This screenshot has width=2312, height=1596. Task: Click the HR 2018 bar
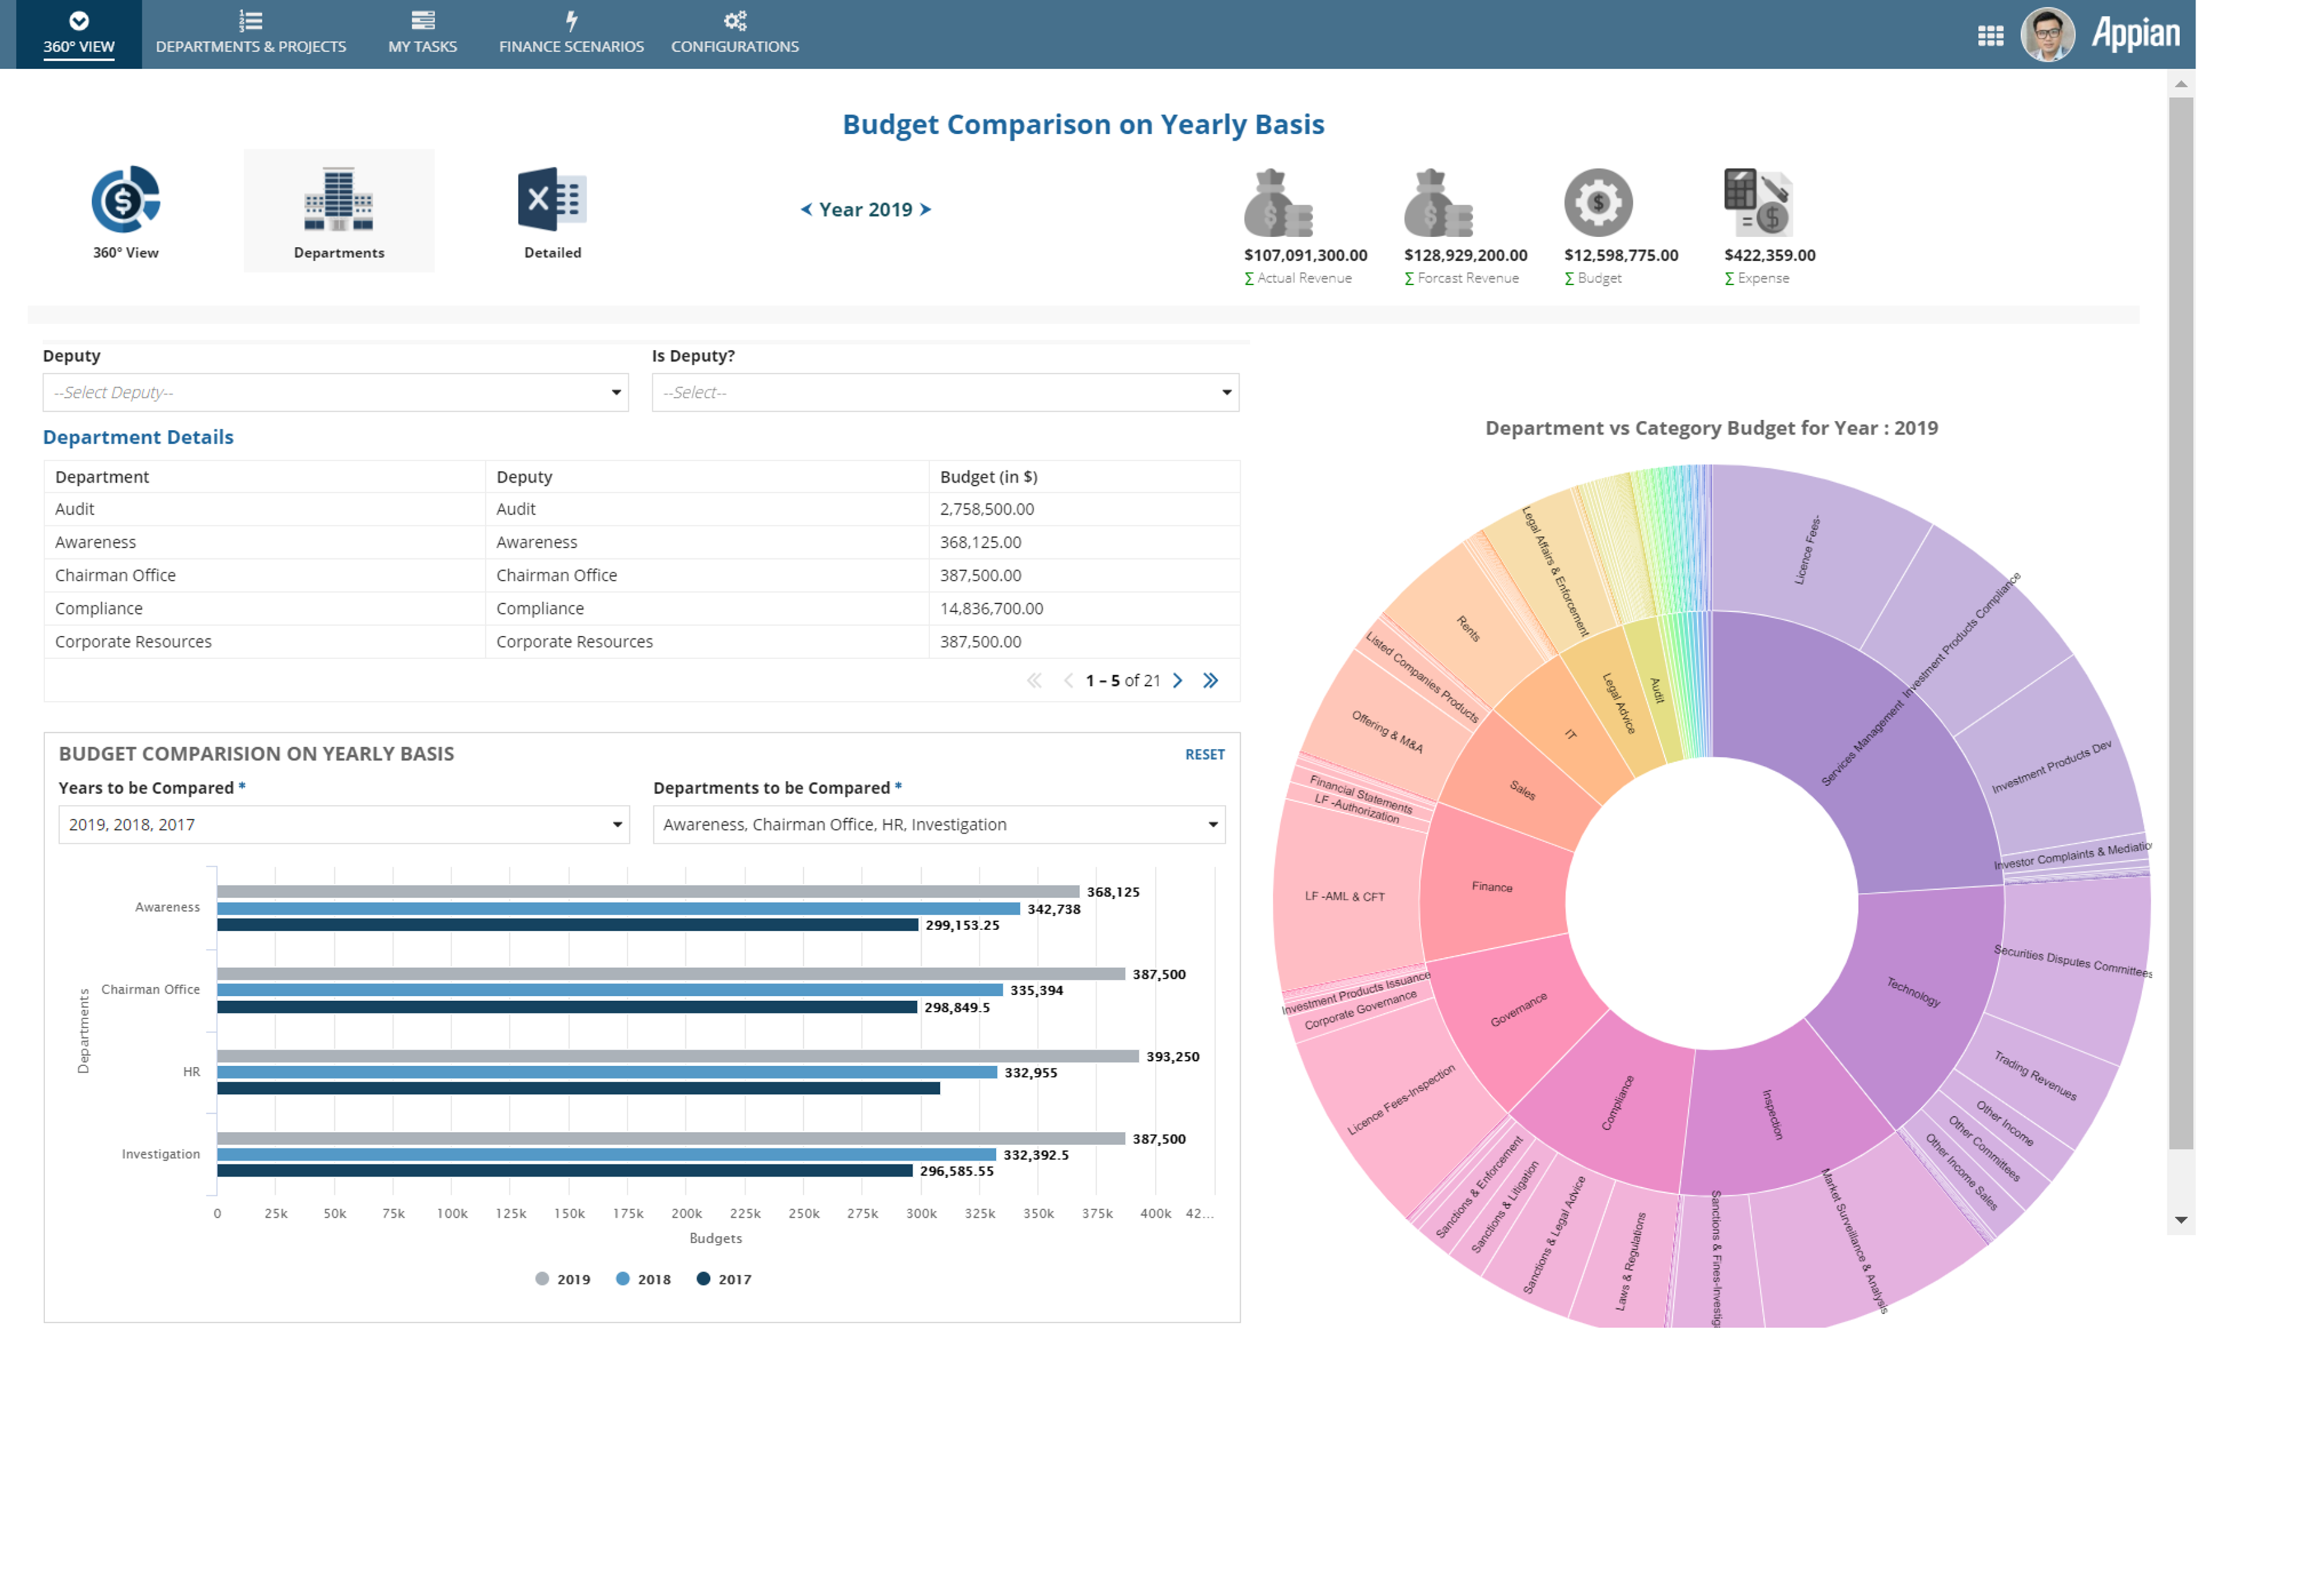coord(607,1072)
